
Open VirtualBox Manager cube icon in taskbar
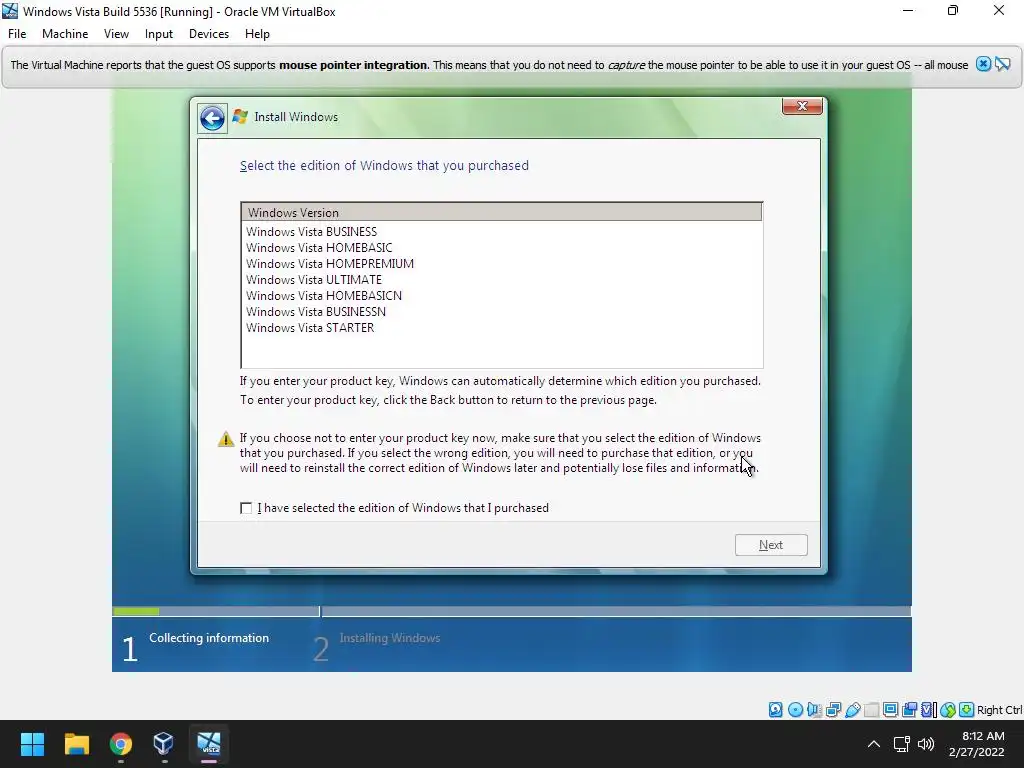coord(164,744)
